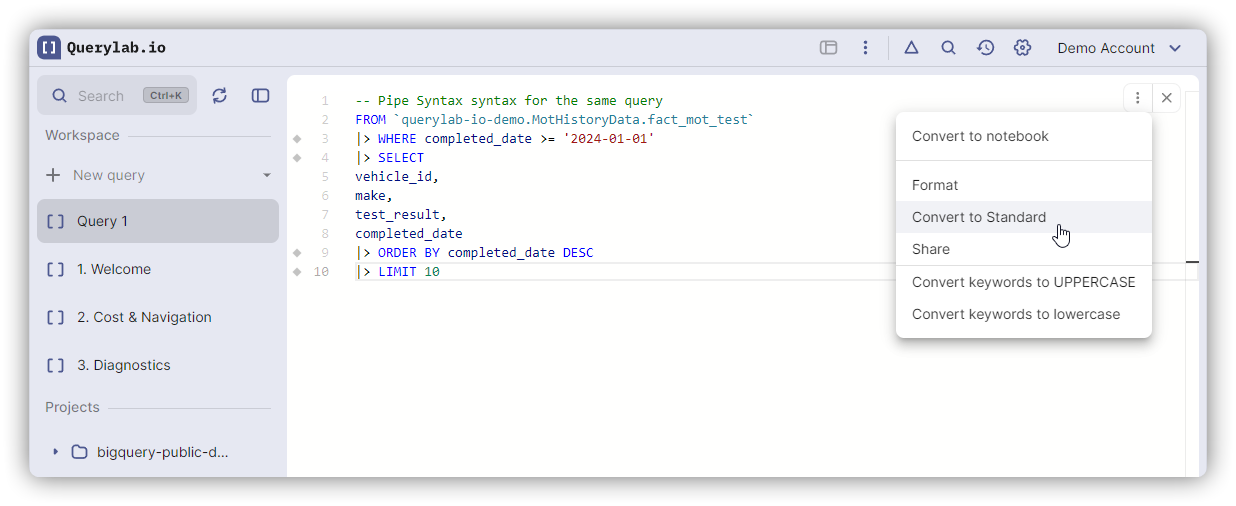The image size is (1236, 506).
Task: Click the sidebar Search input field
Action: [x=100, y=96]
